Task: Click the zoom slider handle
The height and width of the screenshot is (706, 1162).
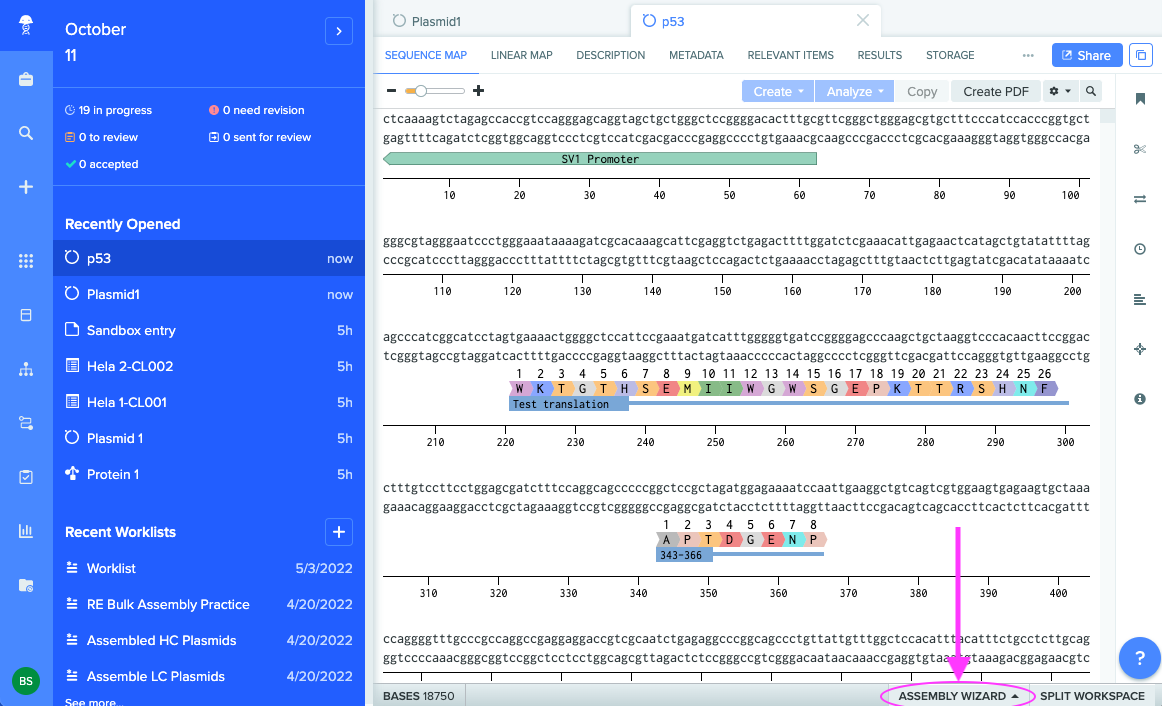Action: click(421, 91)
